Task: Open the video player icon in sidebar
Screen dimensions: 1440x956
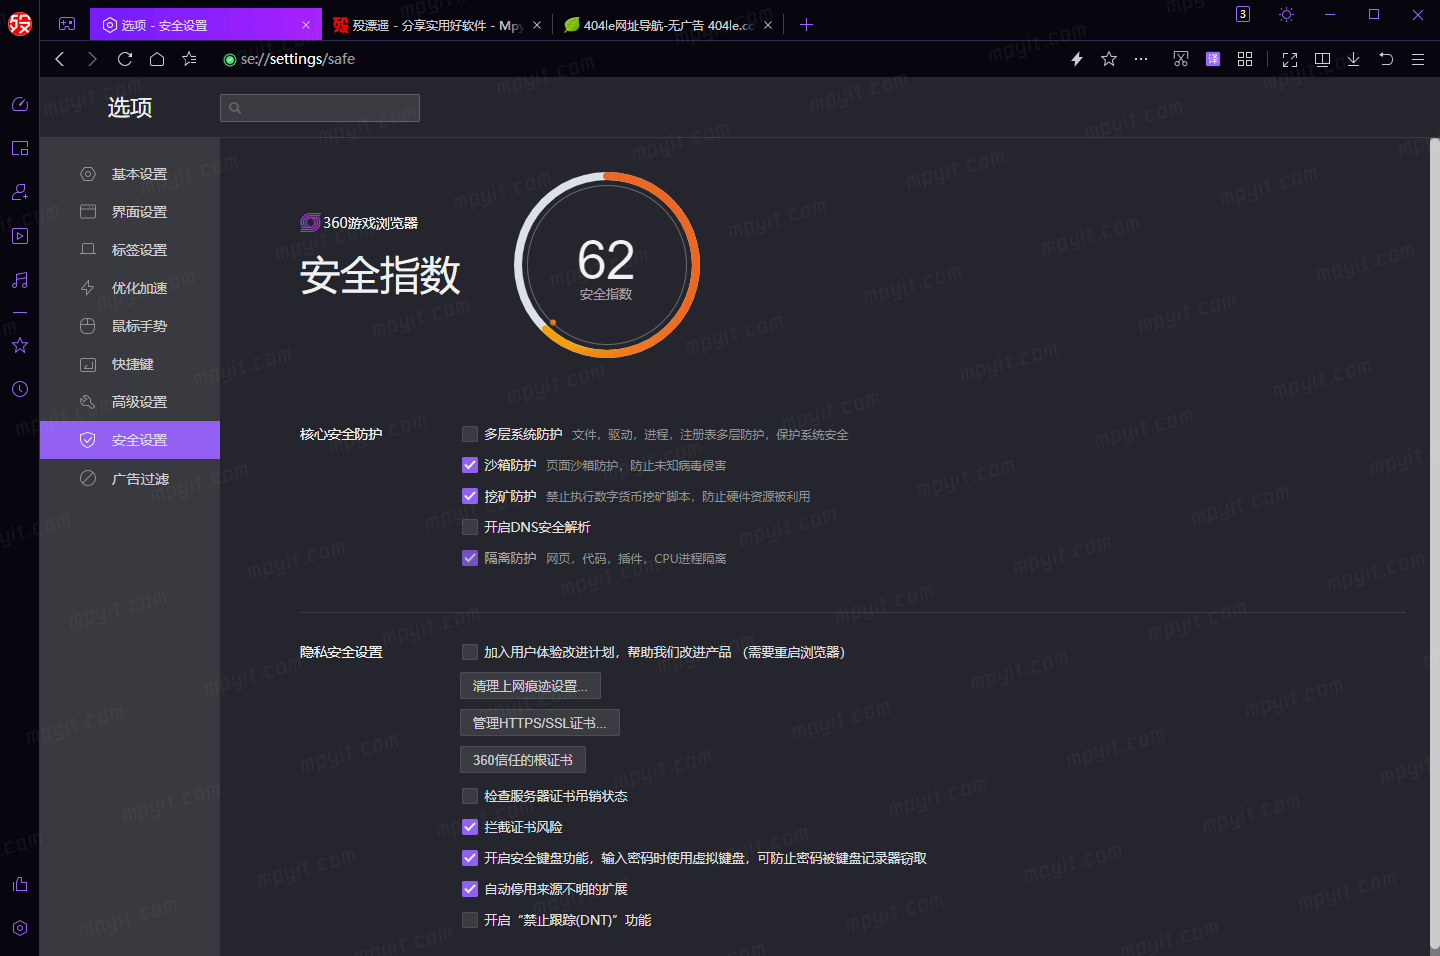Action: point(20,236)
